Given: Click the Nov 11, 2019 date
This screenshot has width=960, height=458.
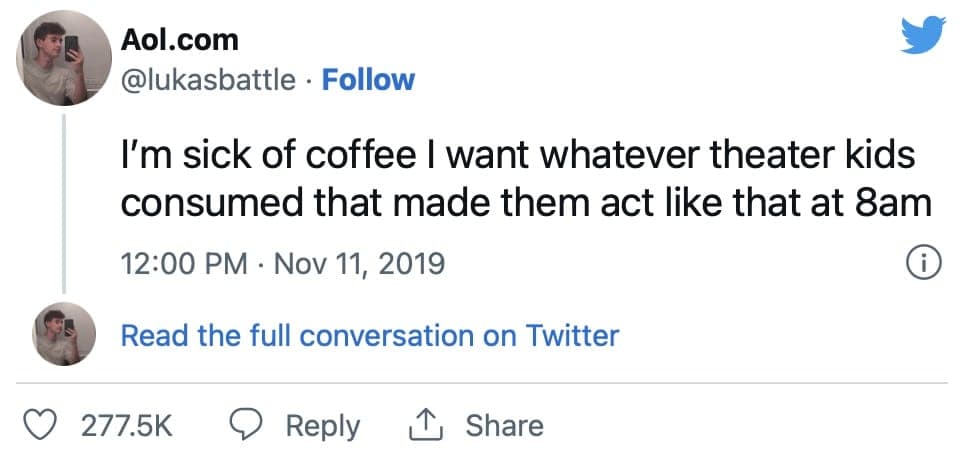Looking at the screenshot, I should tap(359, 264).
